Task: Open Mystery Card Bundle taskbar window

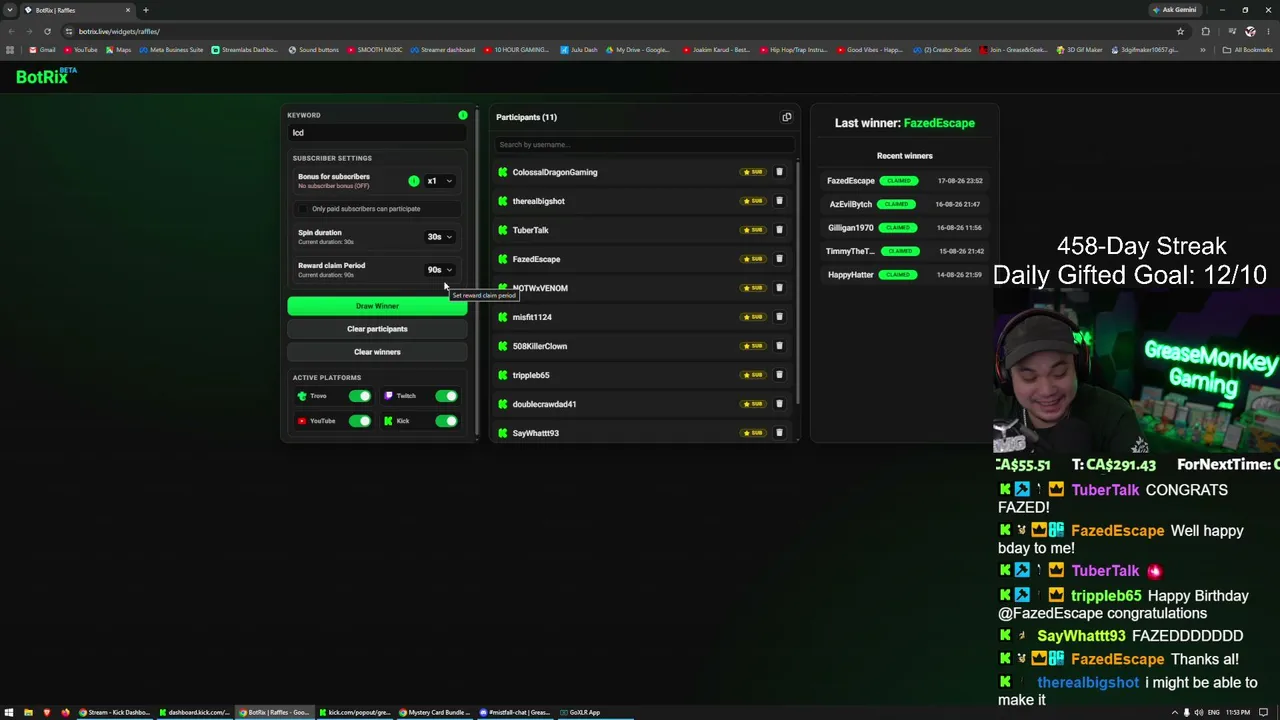Action: (x=434, y=712)
